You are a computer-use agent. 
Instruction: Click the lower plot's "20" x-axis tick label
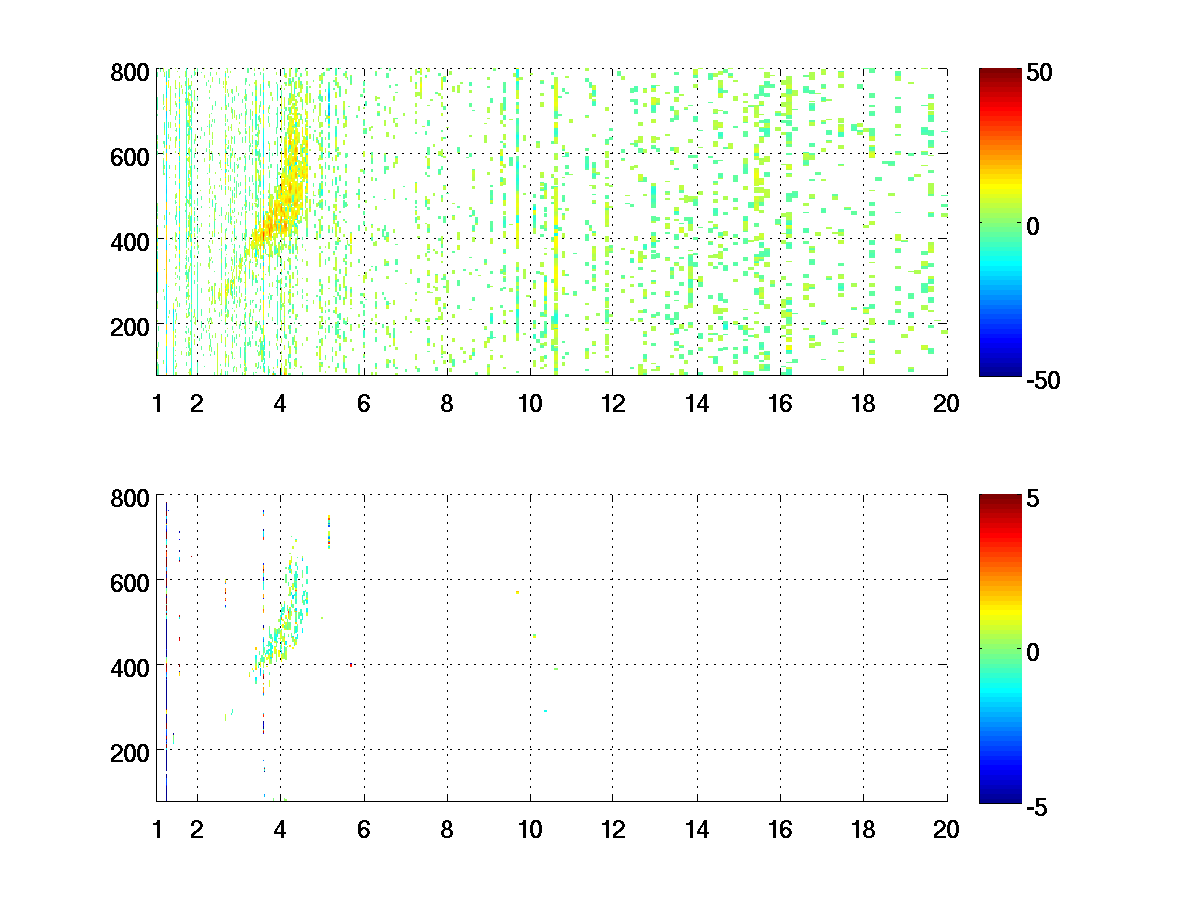click(946, 830)
